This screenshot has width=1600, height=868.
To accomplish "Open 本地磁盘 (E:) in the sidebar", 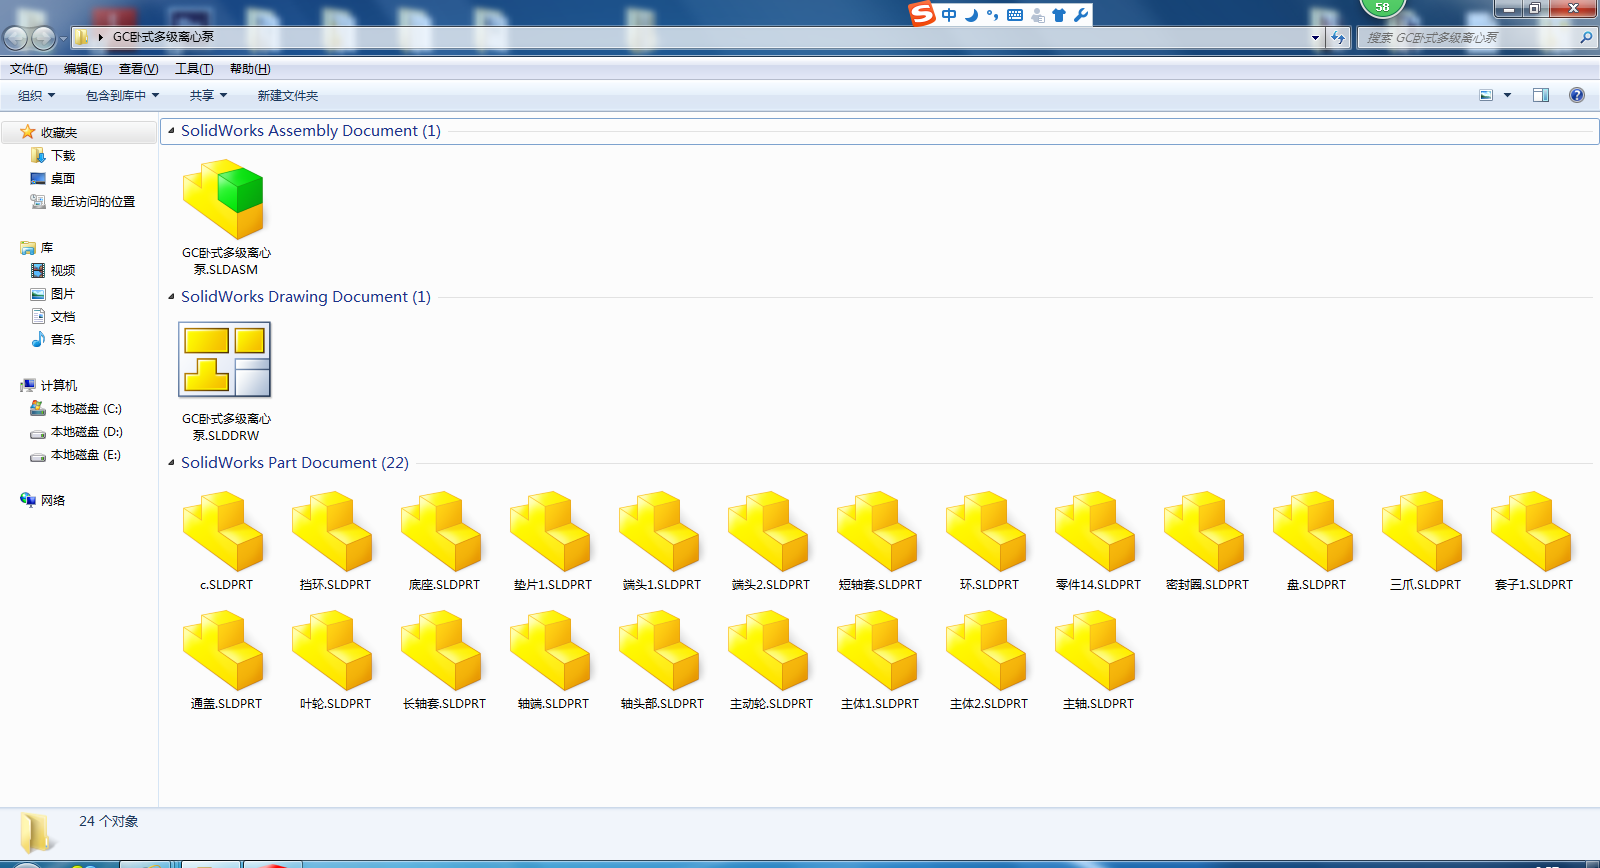I will pyautogui.click(x=76, y=454).
